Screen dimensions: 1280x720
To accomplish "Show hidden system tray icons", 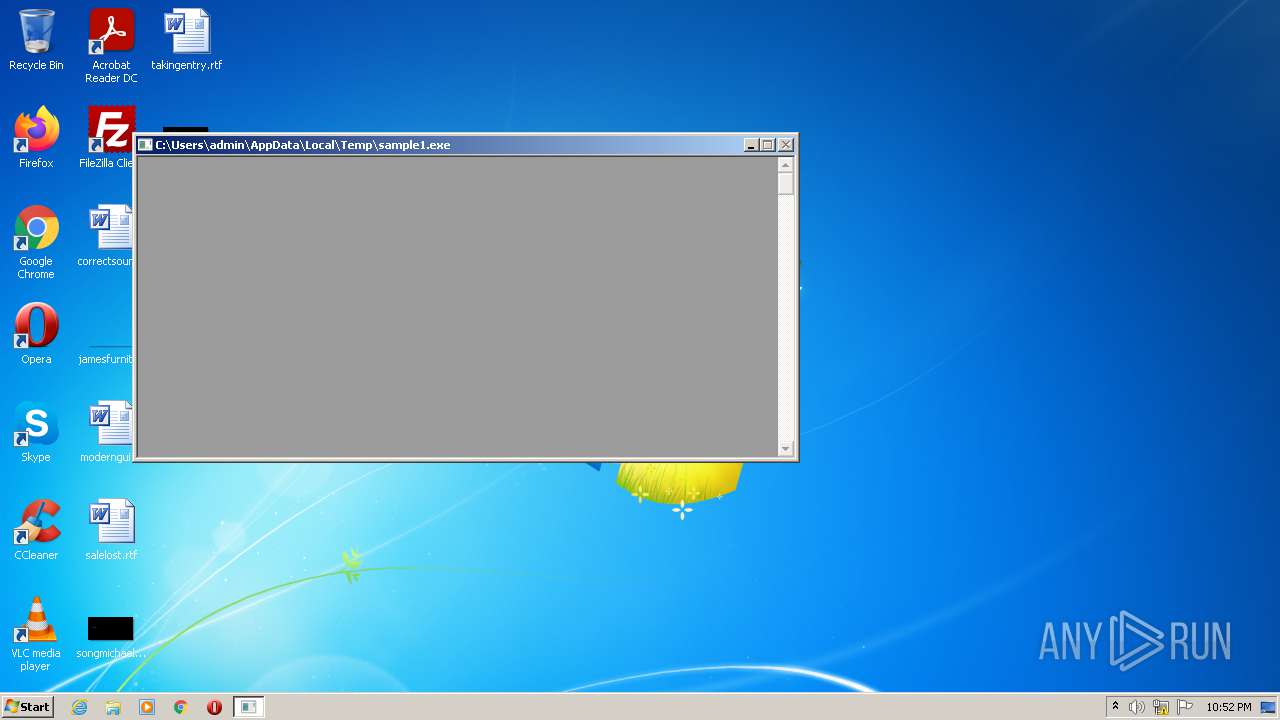I will [1115, 707].
